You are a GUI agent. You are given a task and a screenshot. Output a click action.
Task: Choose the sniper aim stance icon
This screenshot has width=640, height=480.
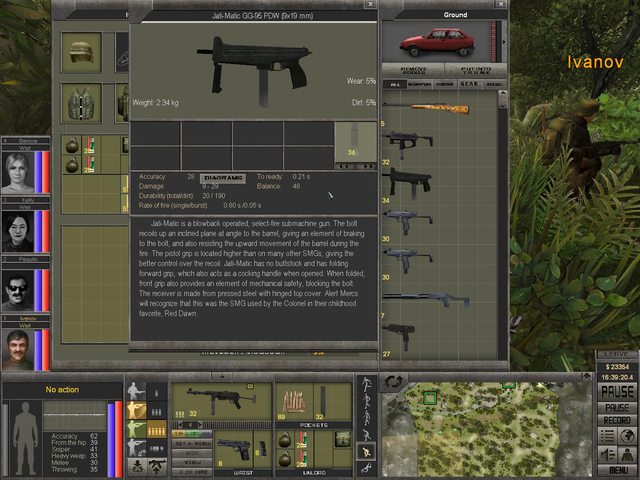pyautogui.click(x=136, y=447)
